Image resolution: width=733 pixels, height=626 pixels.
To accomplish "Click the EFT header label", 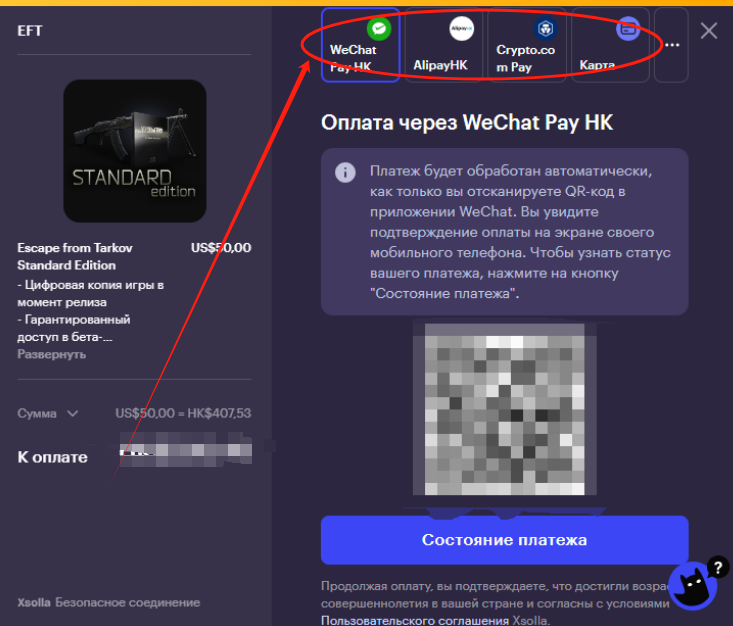I will click(30, 31).
